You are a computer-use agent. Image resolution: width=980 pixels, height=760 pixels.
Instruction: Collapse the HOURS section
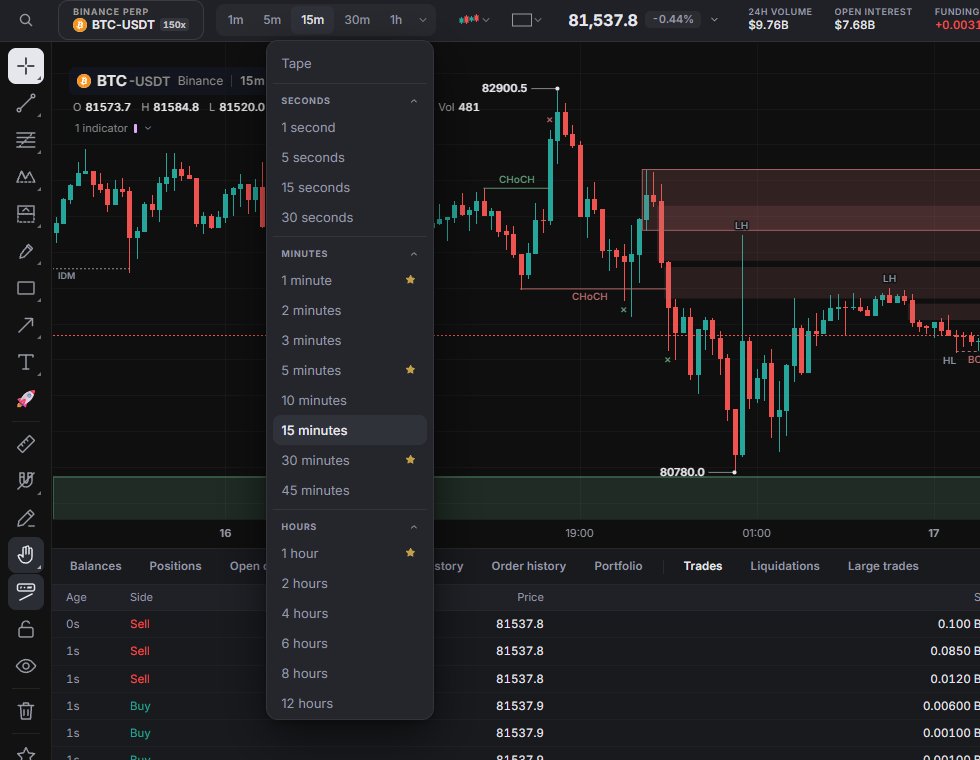[x=414, y=527]
